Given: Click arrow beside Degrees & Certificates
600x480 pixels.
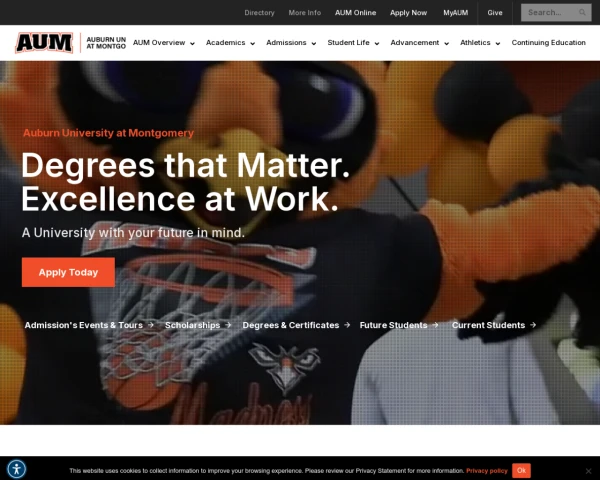Looking at the screenshot, I should 347,325.
